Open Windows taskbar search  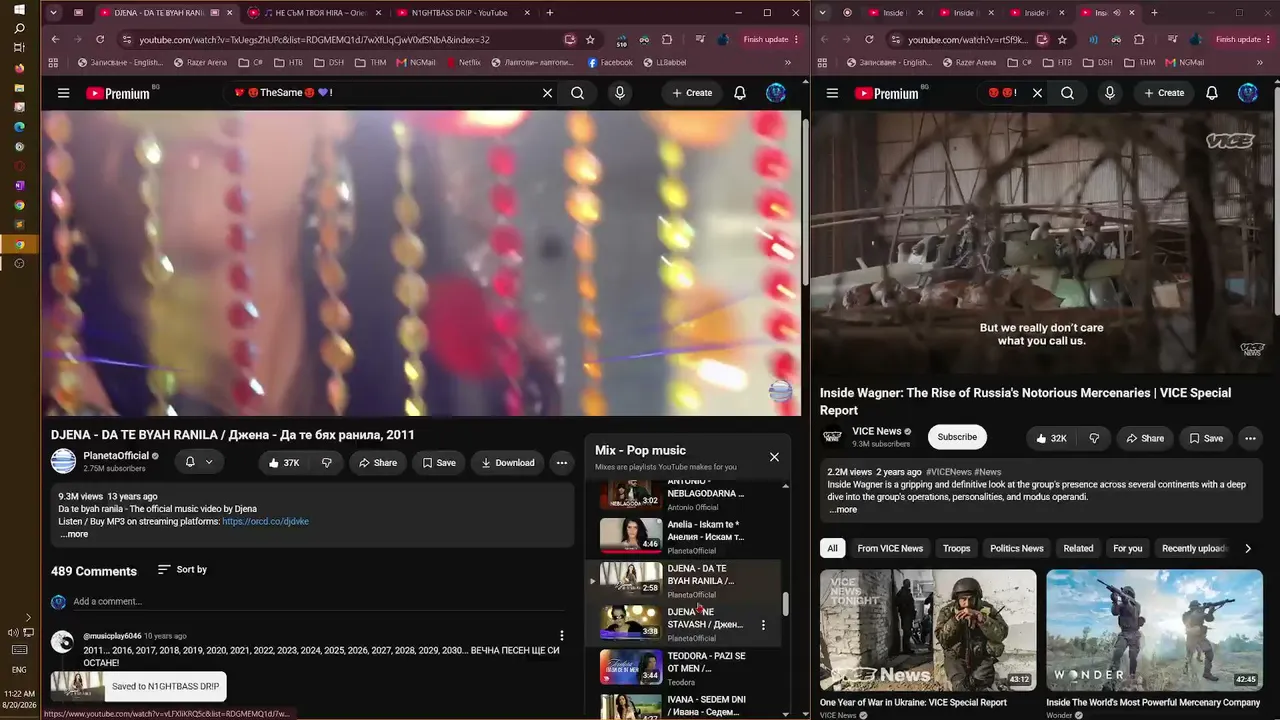click(19, 29)
